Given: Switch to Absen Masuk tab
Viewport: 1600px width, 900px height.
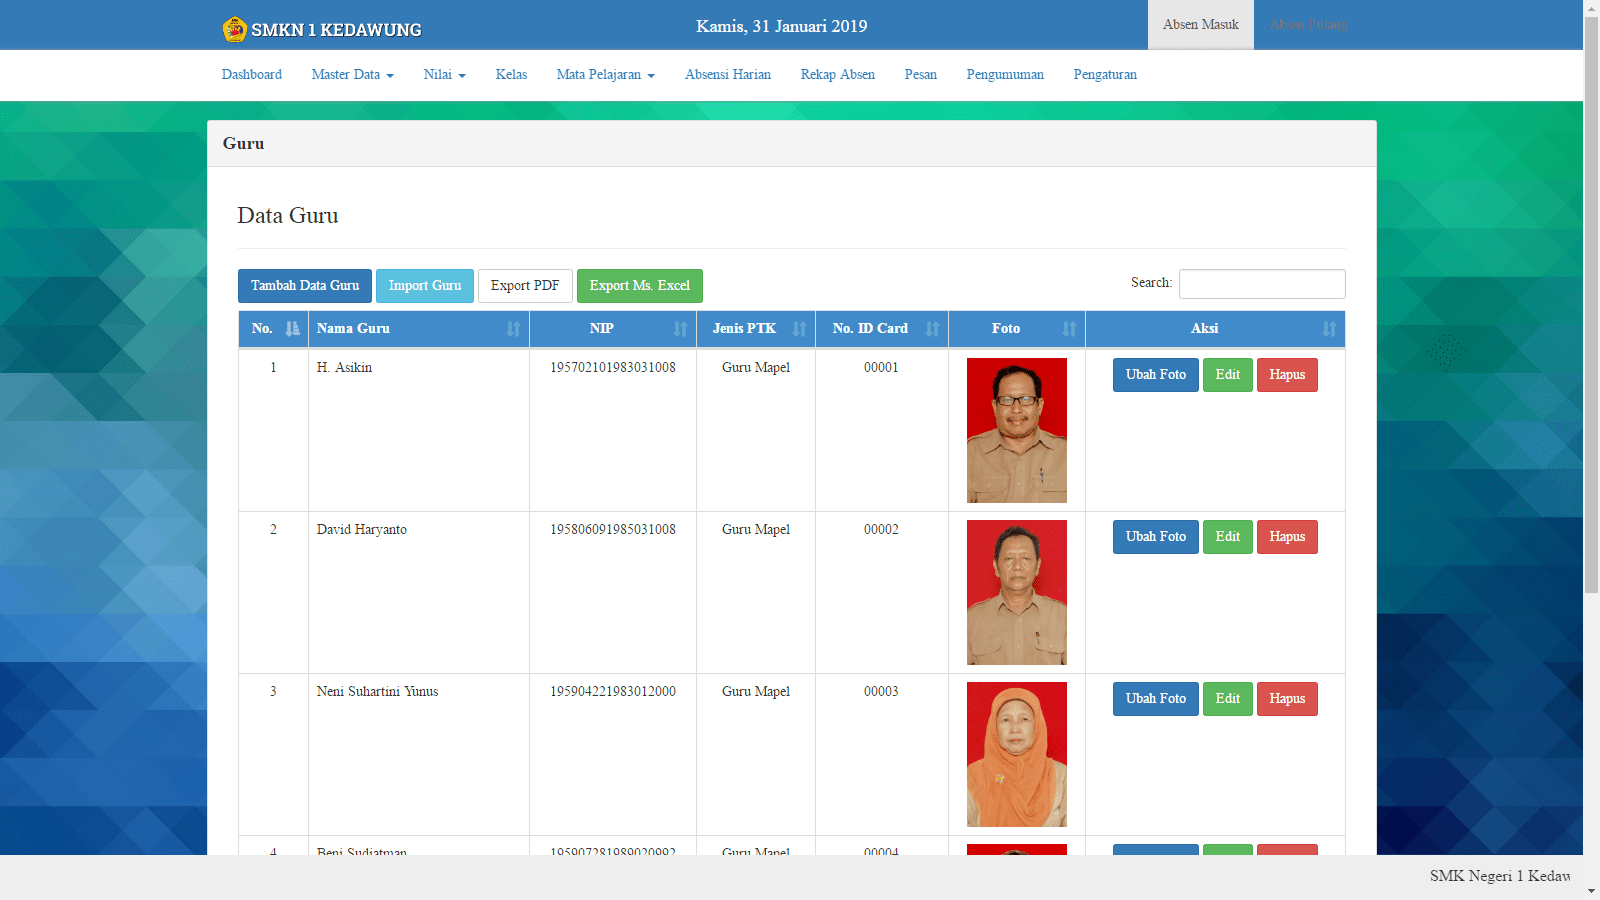Looking at the screenshot, I should [x=1201, y=24].
